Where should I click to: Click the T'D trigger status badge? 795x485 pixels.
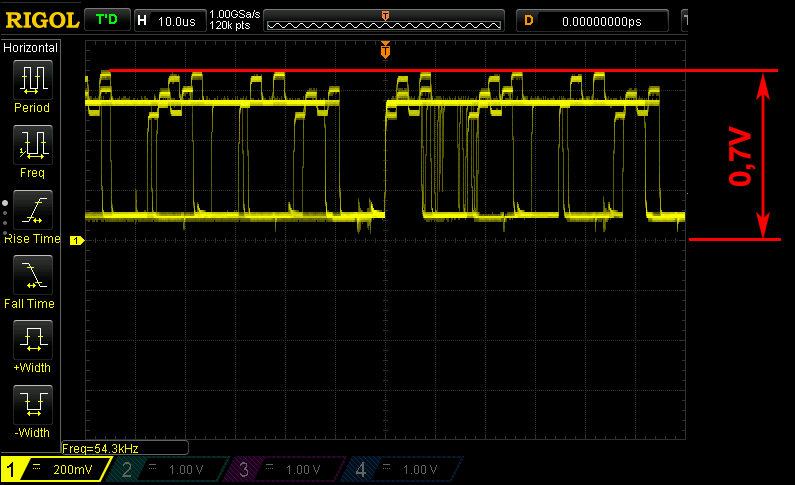[x=107, y=19]
